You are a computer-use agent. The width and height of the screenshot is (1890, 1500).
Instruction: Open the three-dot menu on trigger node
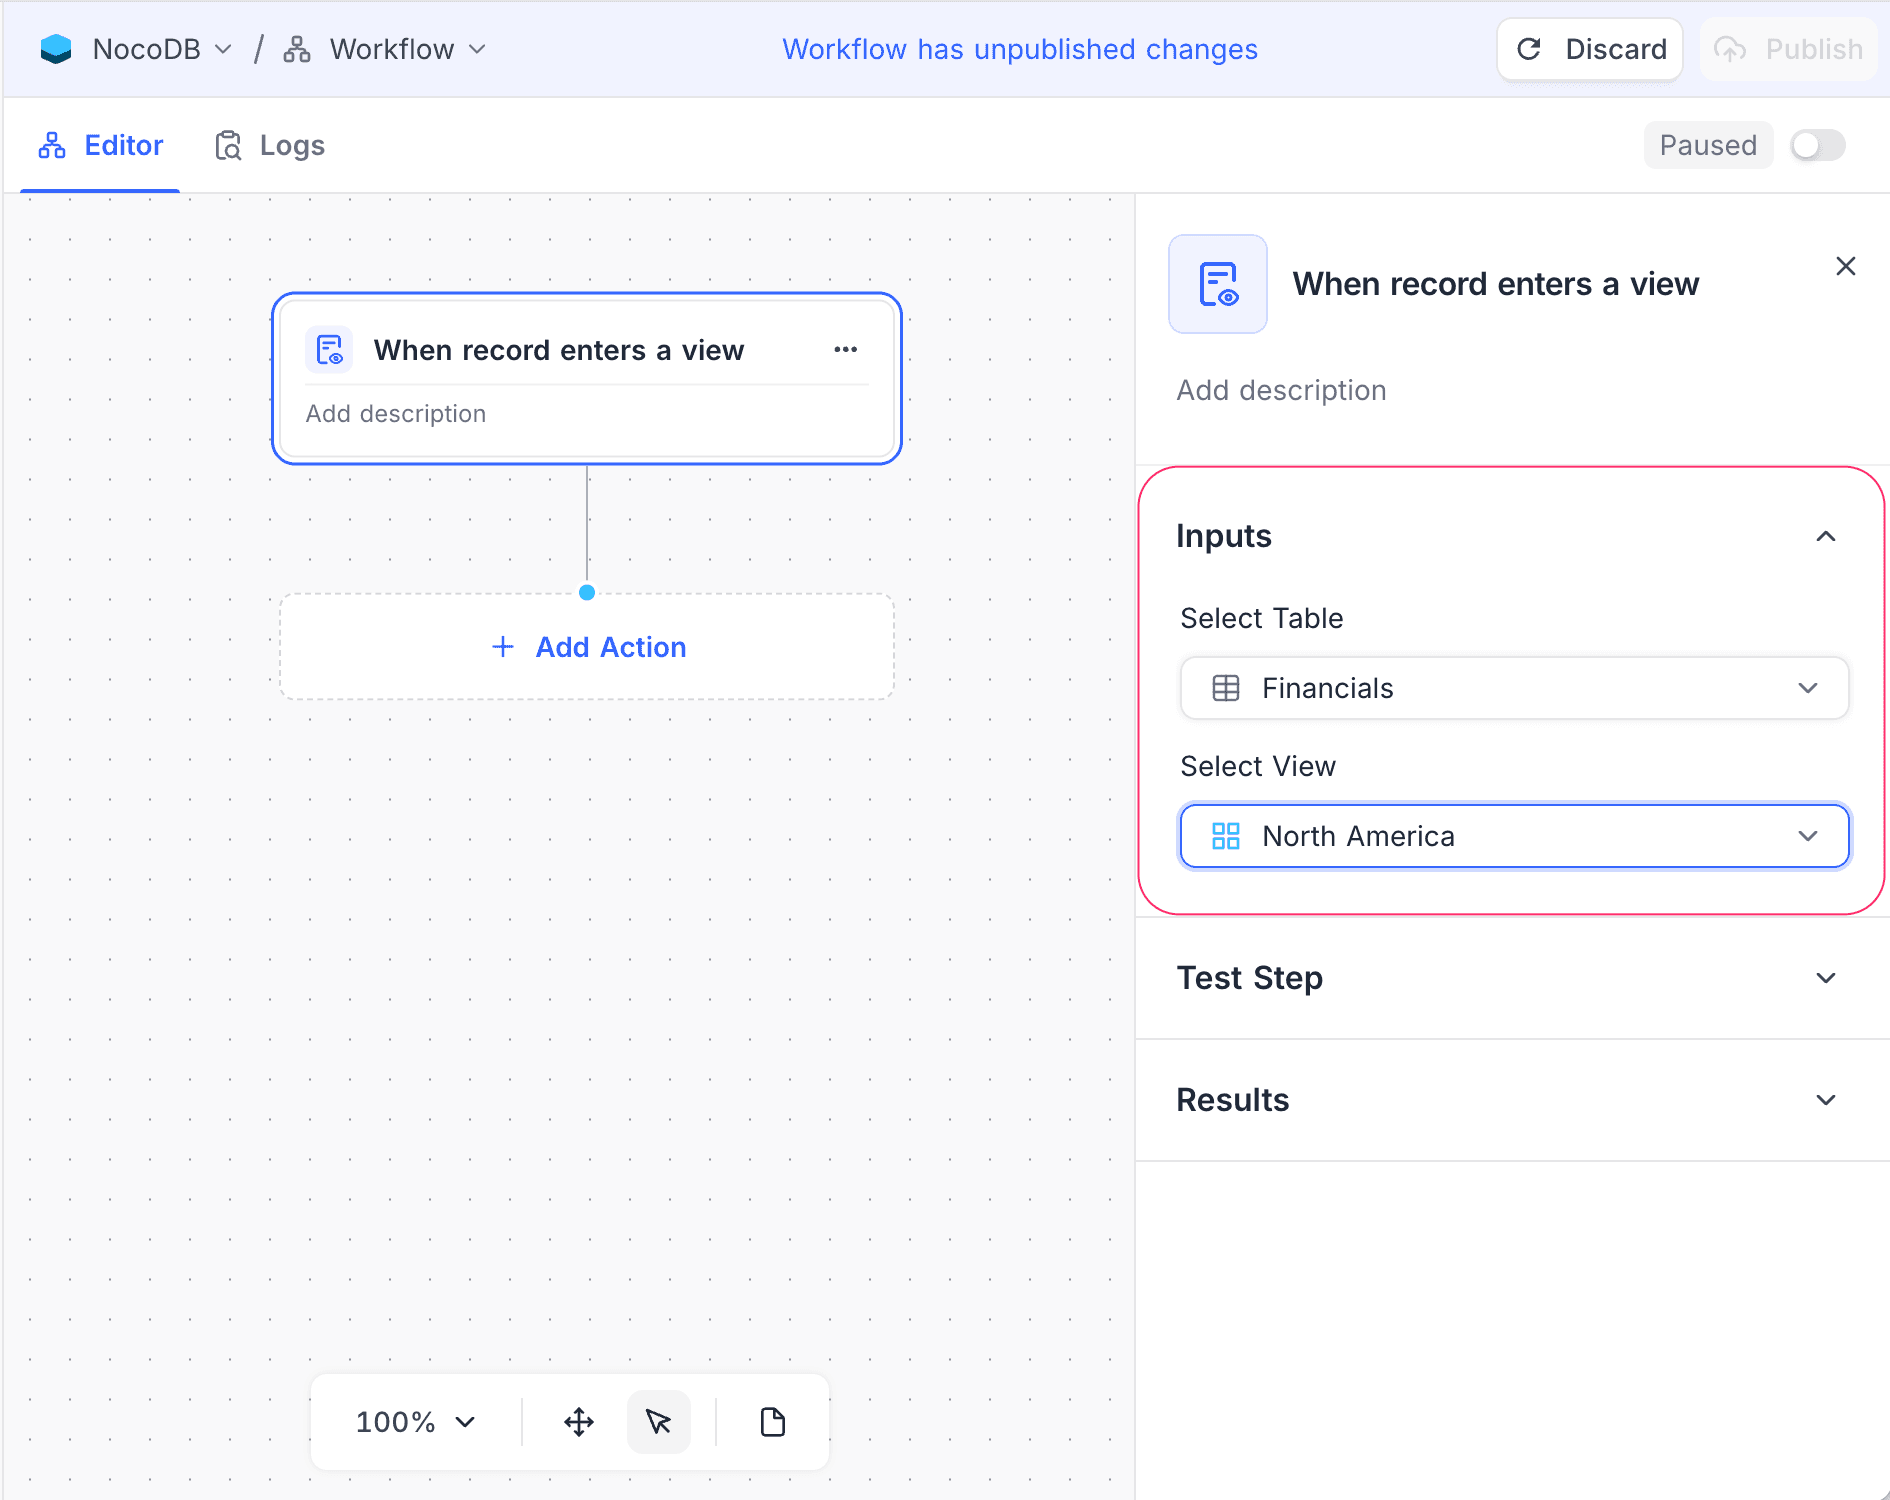pos(845,349)
